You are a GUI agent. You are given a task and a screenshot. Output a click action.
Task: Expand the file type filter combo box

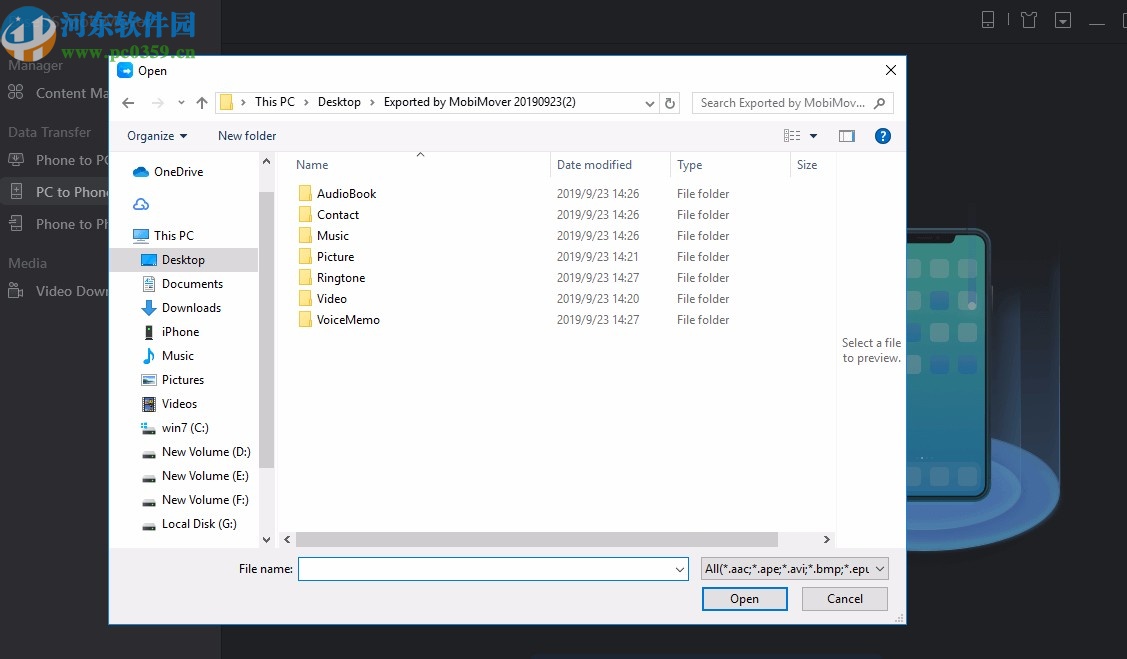794,568
